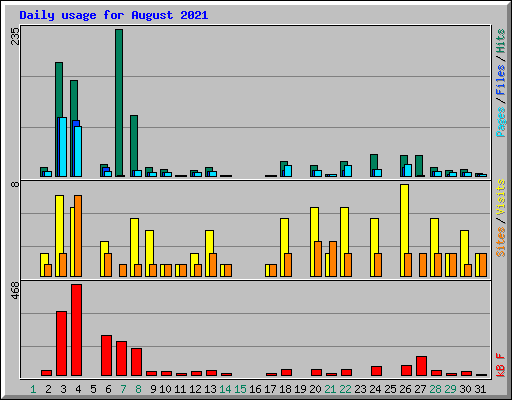Click day 31 on the x-axis
The height and width of the screenshot is (400, 512).
coord(480,389)
